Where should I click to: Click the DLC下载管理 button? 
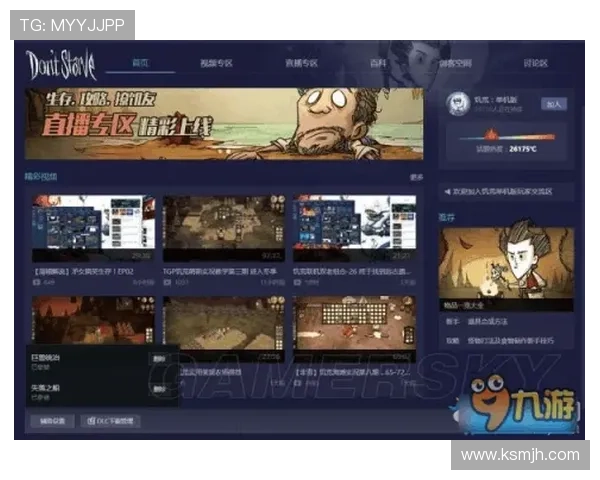click(111, 421)
